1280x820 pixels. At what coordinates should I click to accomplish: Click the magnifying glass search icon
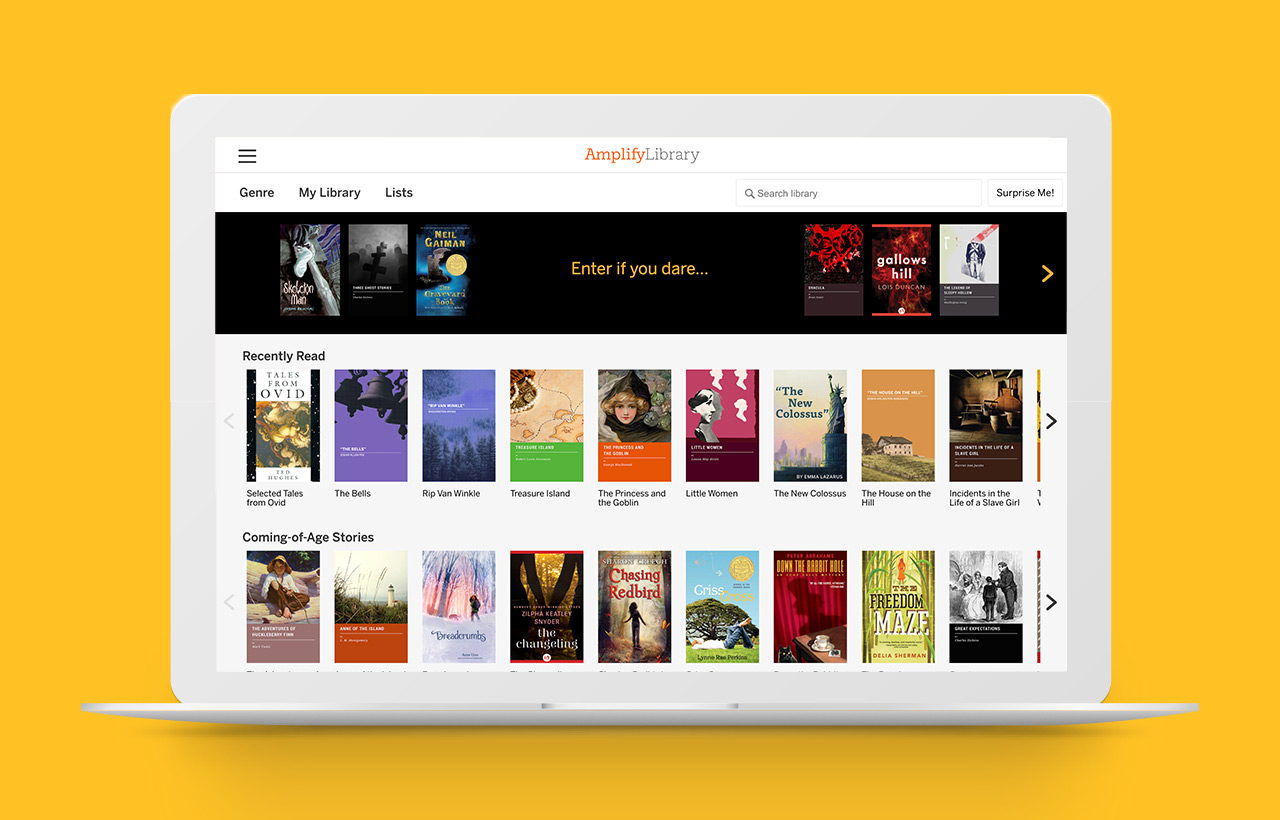coord(750,193)
